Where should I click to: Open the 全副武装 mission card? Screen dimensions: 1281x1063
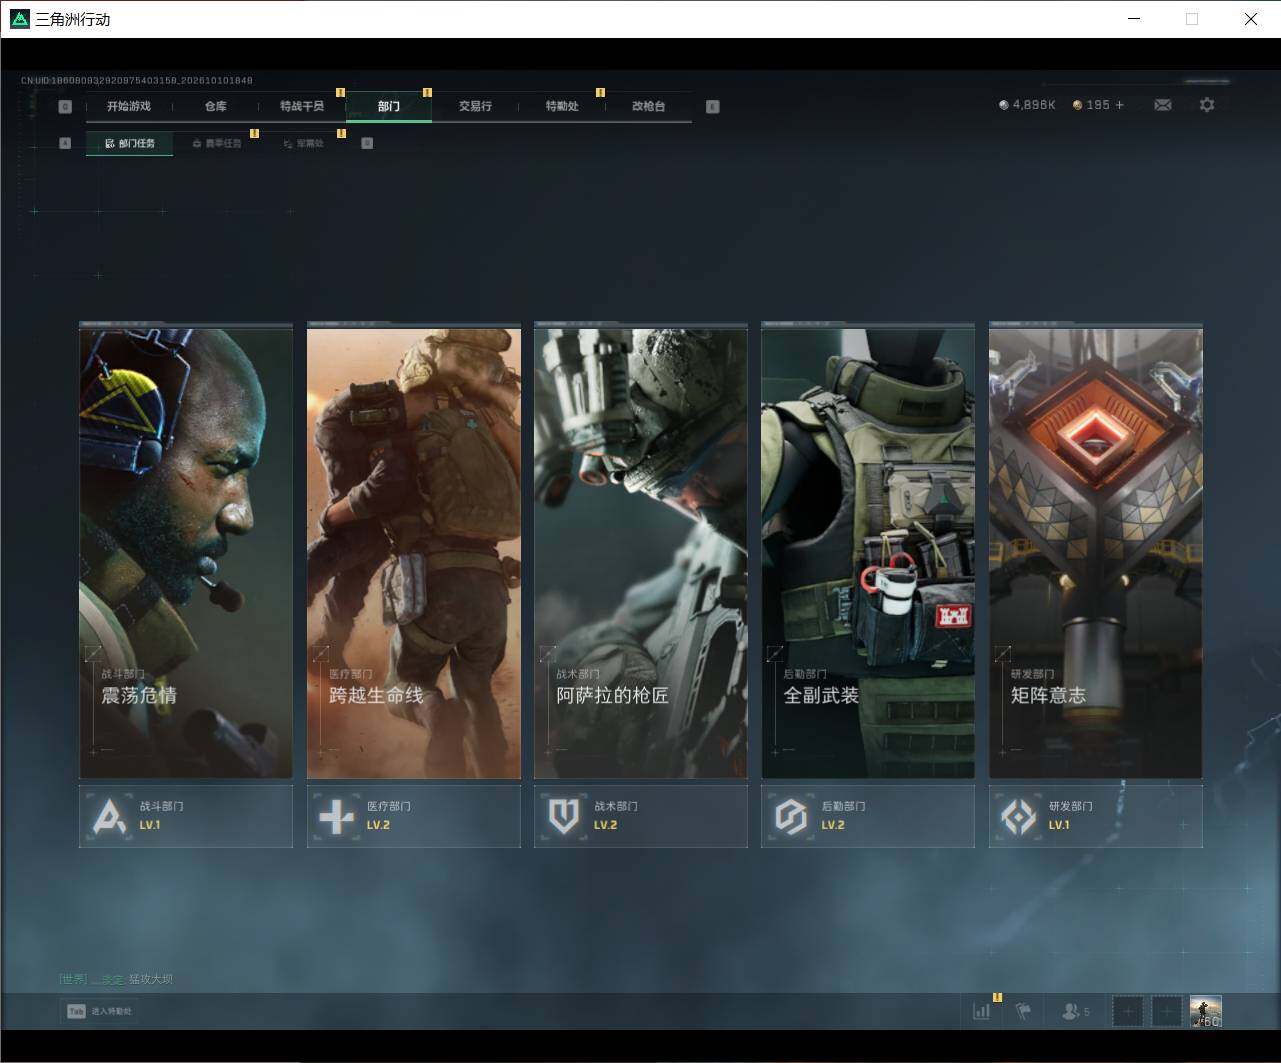pos(868,551)
